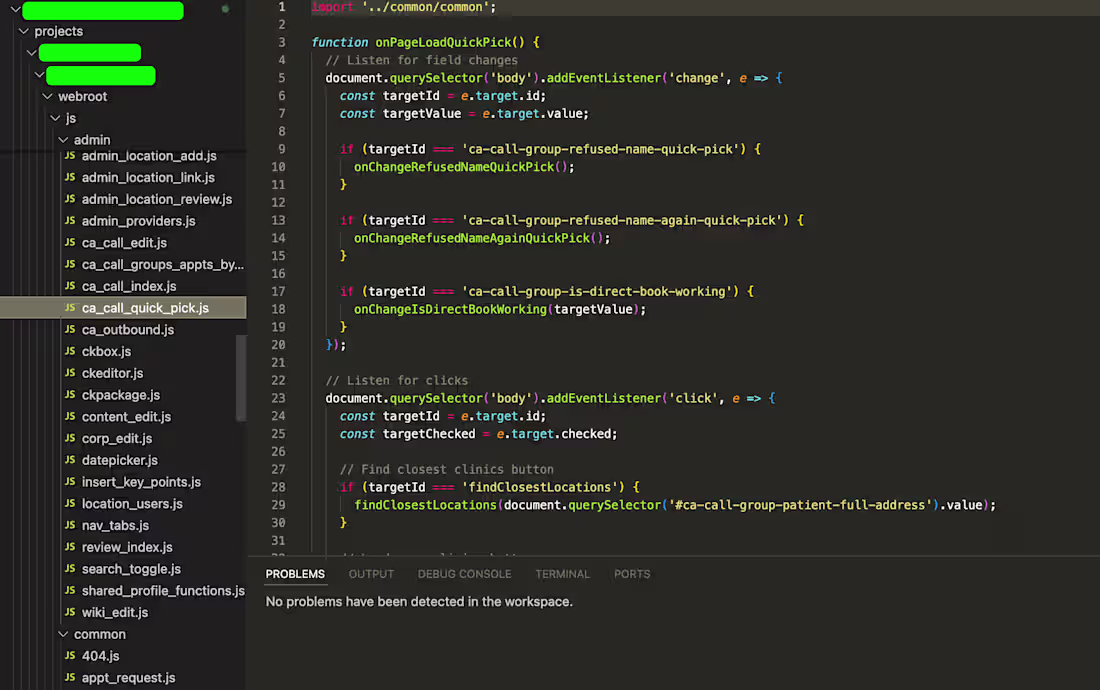Click the JS icon next to admin_providers.js
The image size is (1100, 690).
coord(70,221)
